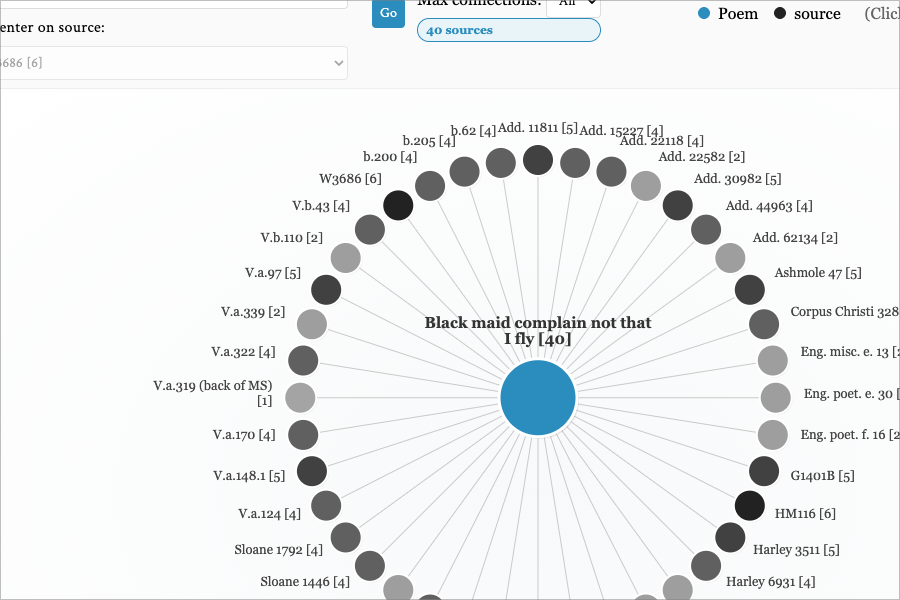Click the HM116 source node
Screen dimensions: 900x600
click(x=749, y=505)
